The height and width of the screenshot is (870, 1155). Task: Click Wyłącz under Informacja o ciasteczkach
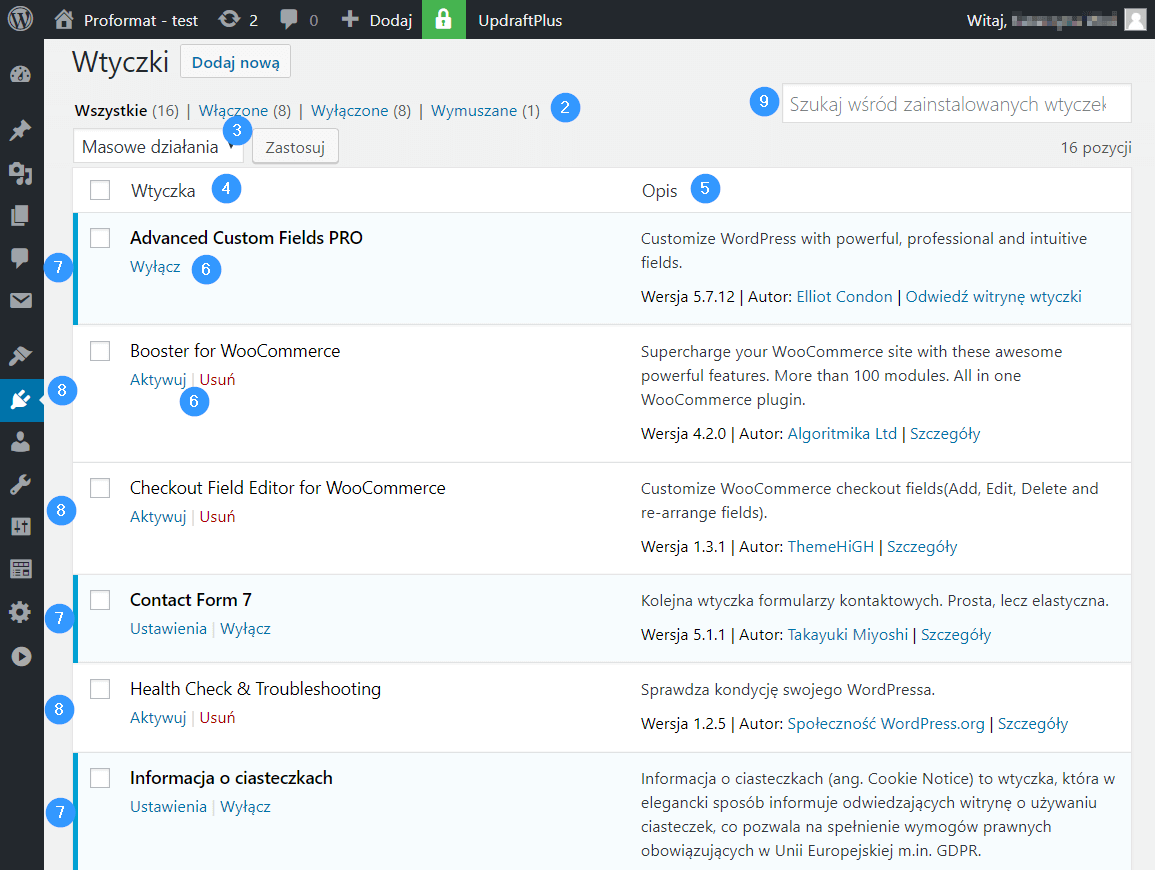tap(245, 807)
